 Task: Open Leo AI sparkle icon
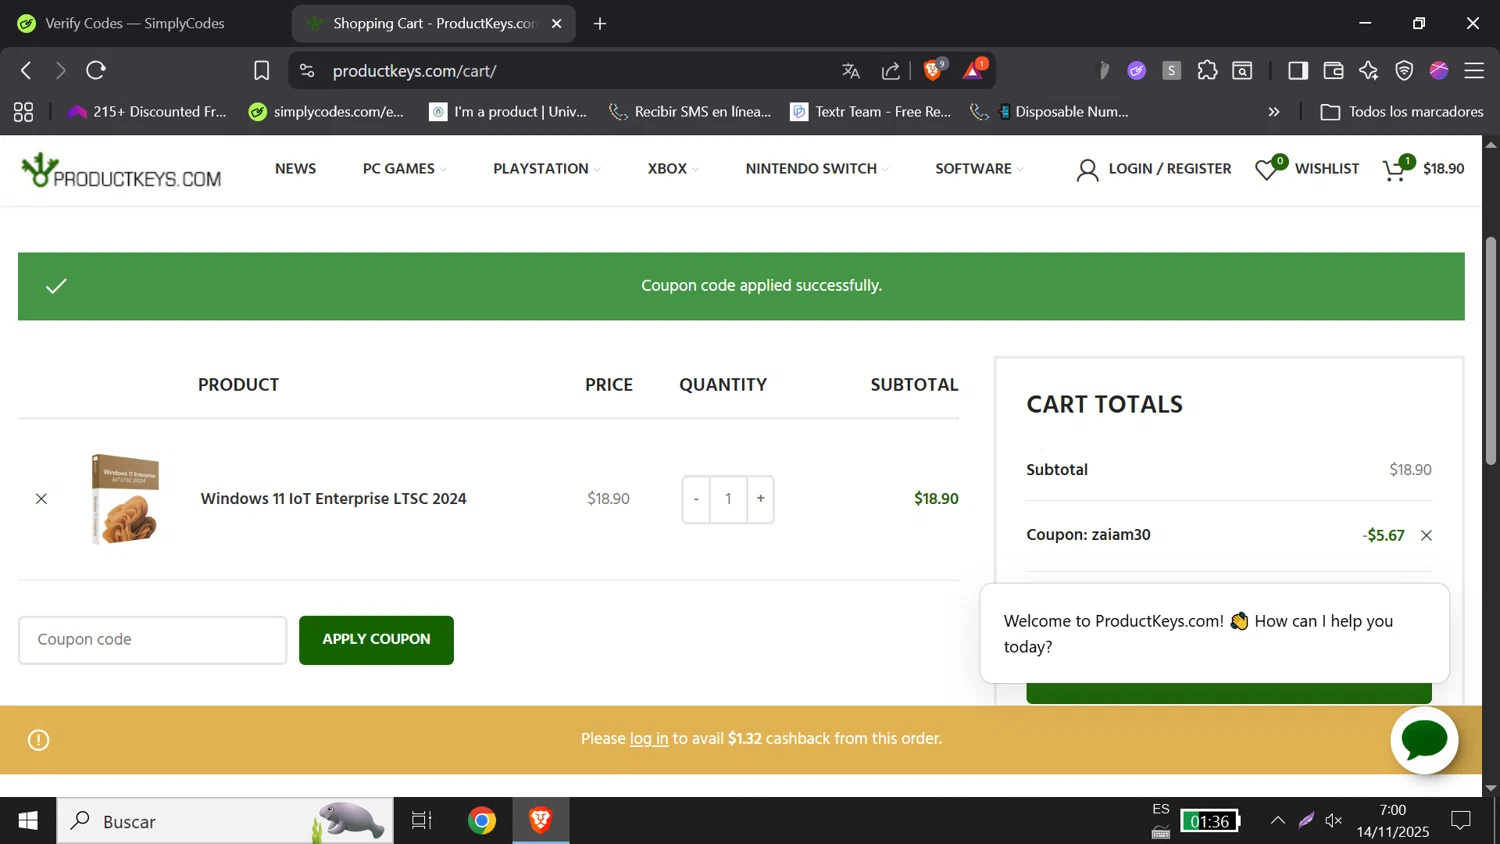tap(1368, 70)
